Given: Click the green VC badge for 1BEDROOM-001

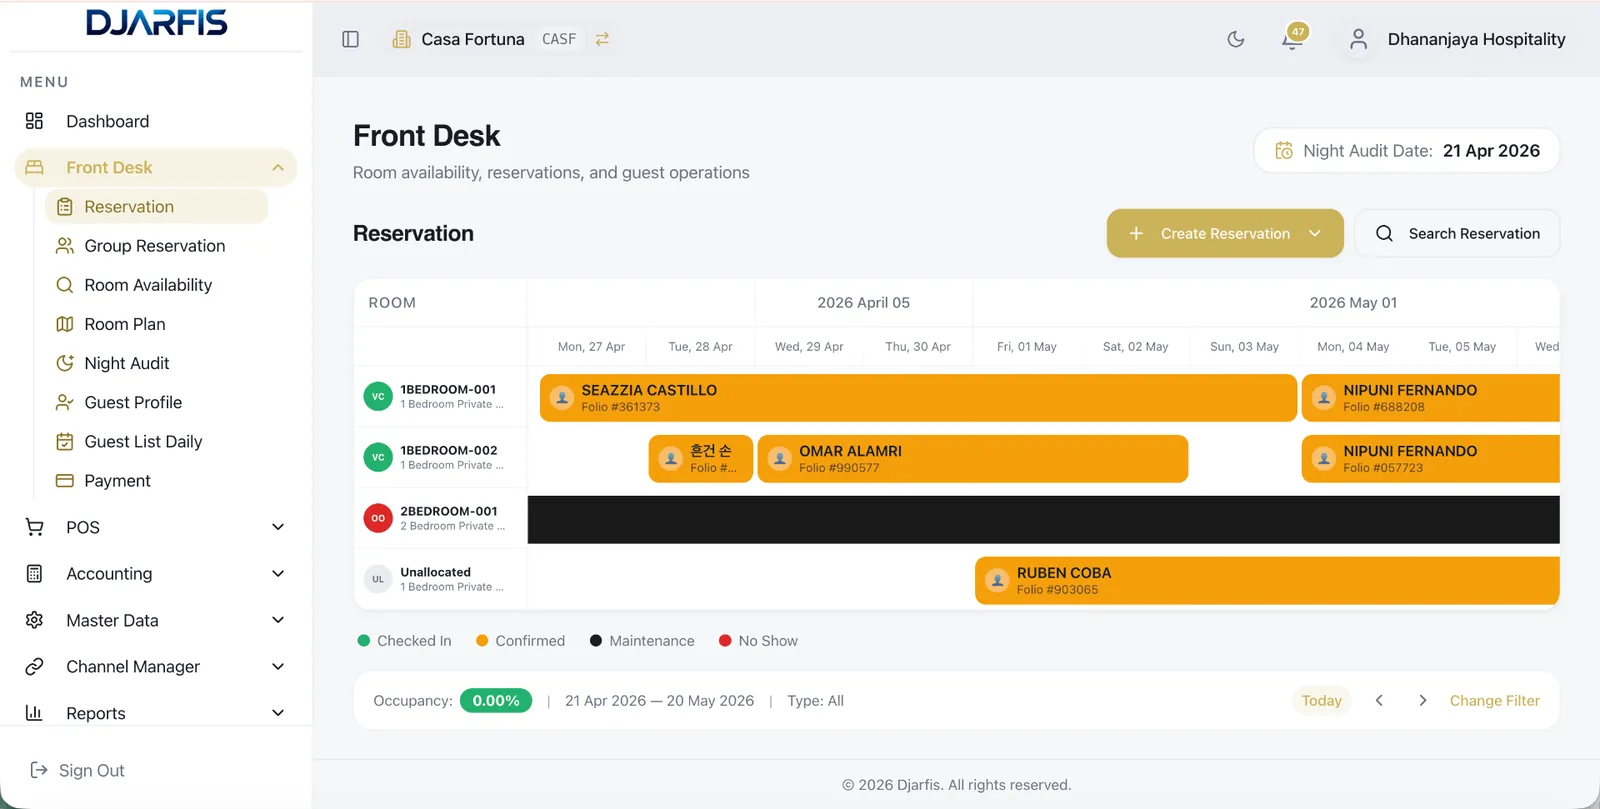Looking at the screenshot, I should pyautogui.click(x=378, y=397).
